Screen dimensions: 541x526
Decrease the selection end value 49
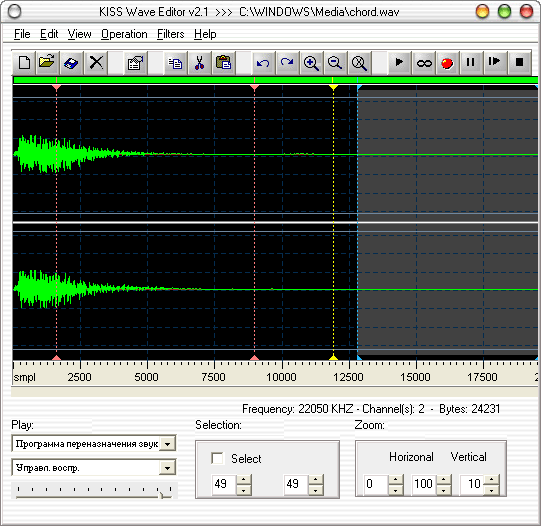pos(316,490)
